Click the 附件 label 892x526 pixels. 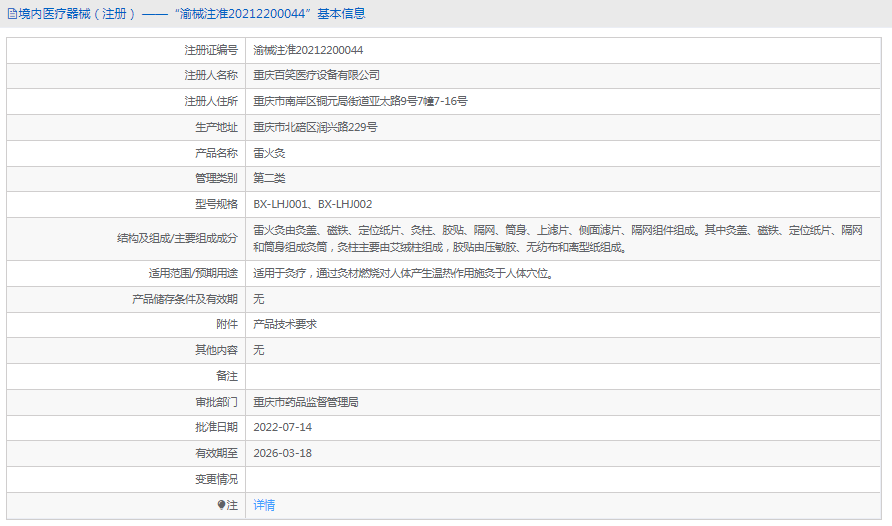coord(227,324)
